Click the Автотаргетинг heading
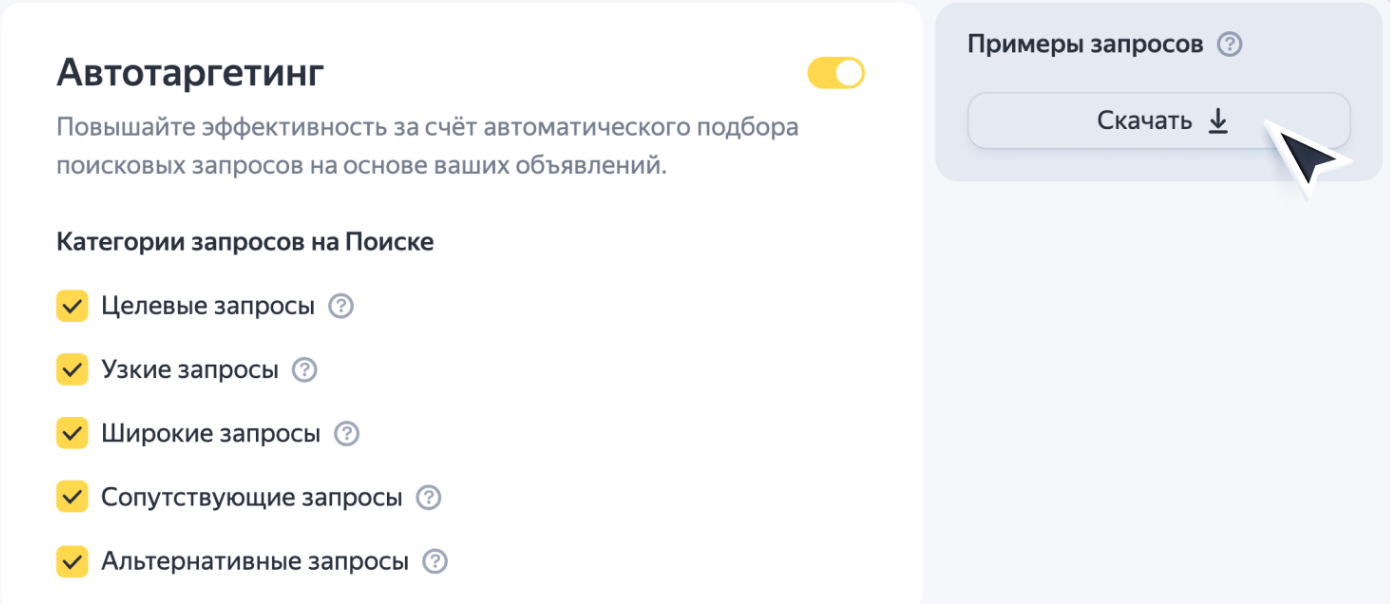Screen dimensions: 1390x604 tap(190, 73)
